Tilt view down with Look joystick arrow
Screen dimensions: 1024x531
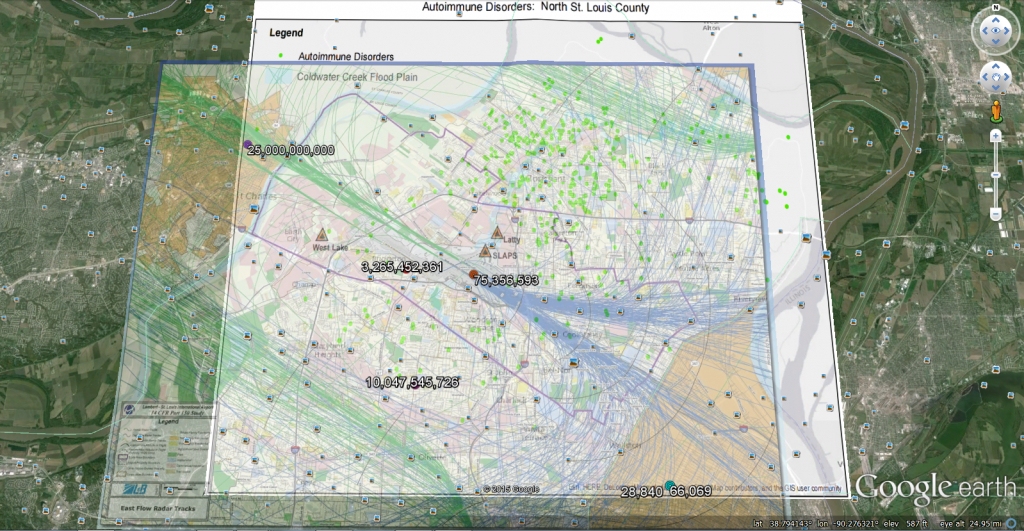(x=995, y=42)
